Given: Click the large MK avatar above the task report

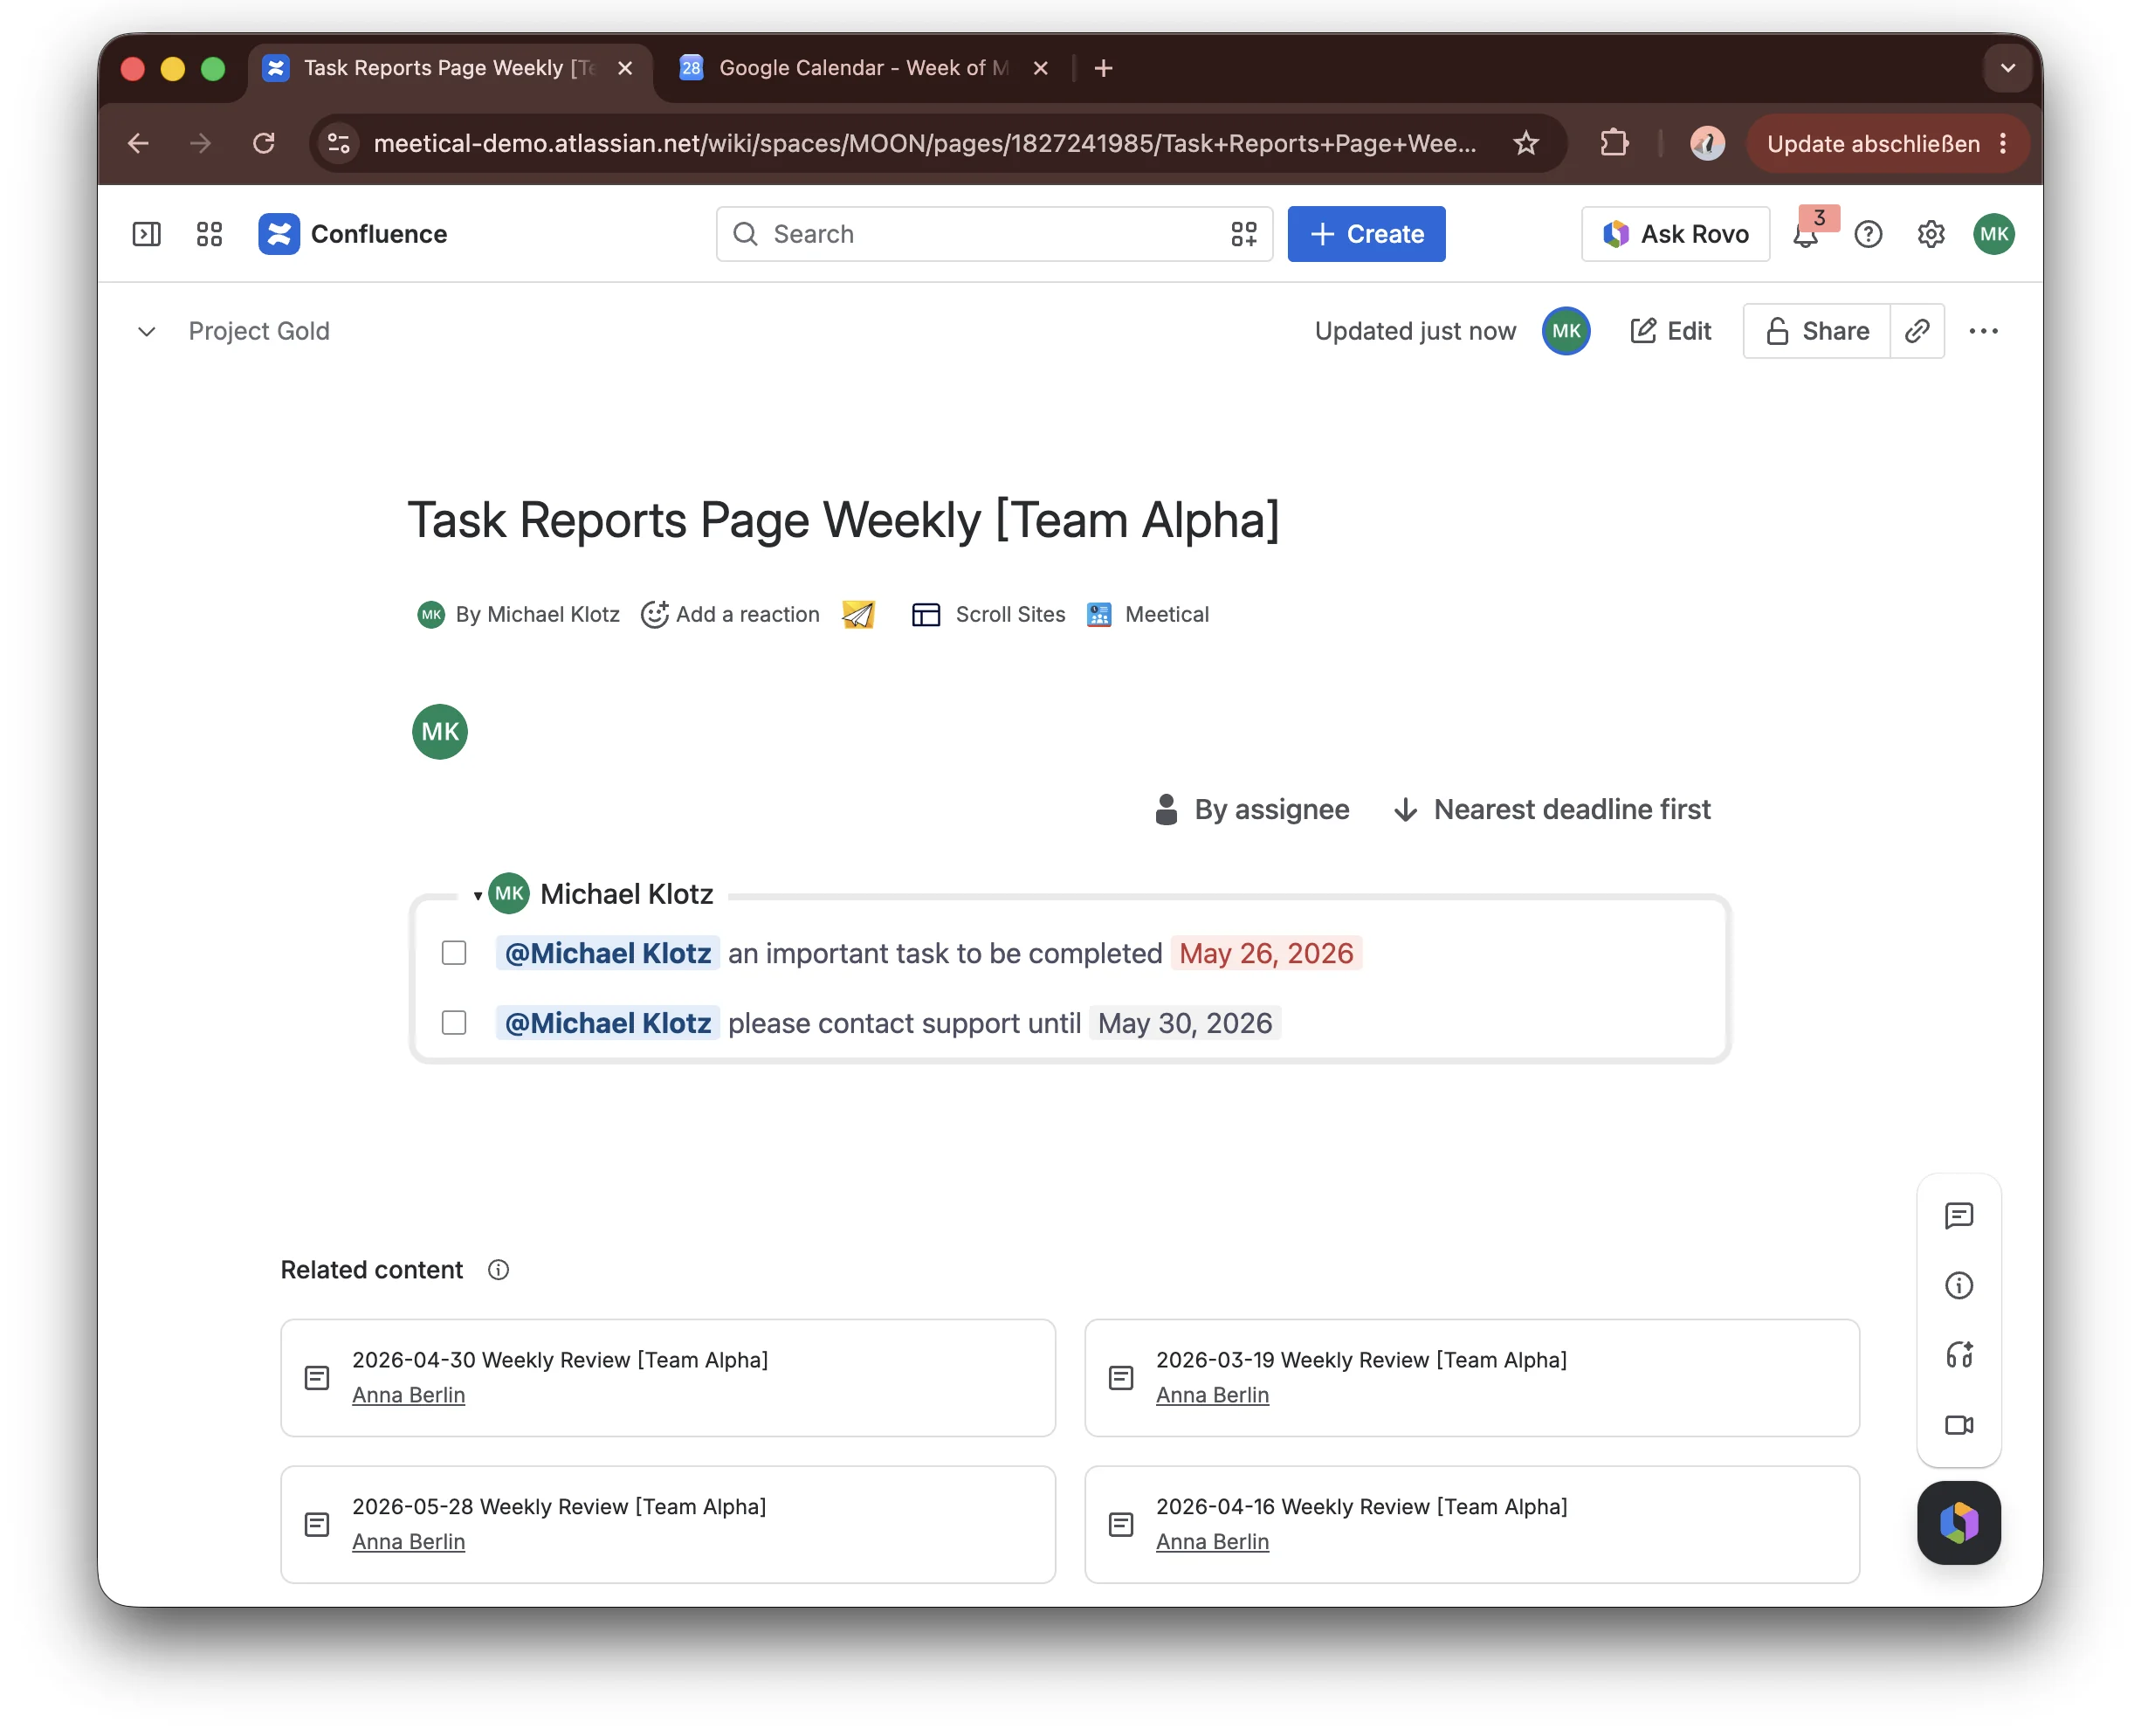Looking at the screenshot, I should (440, 731).
